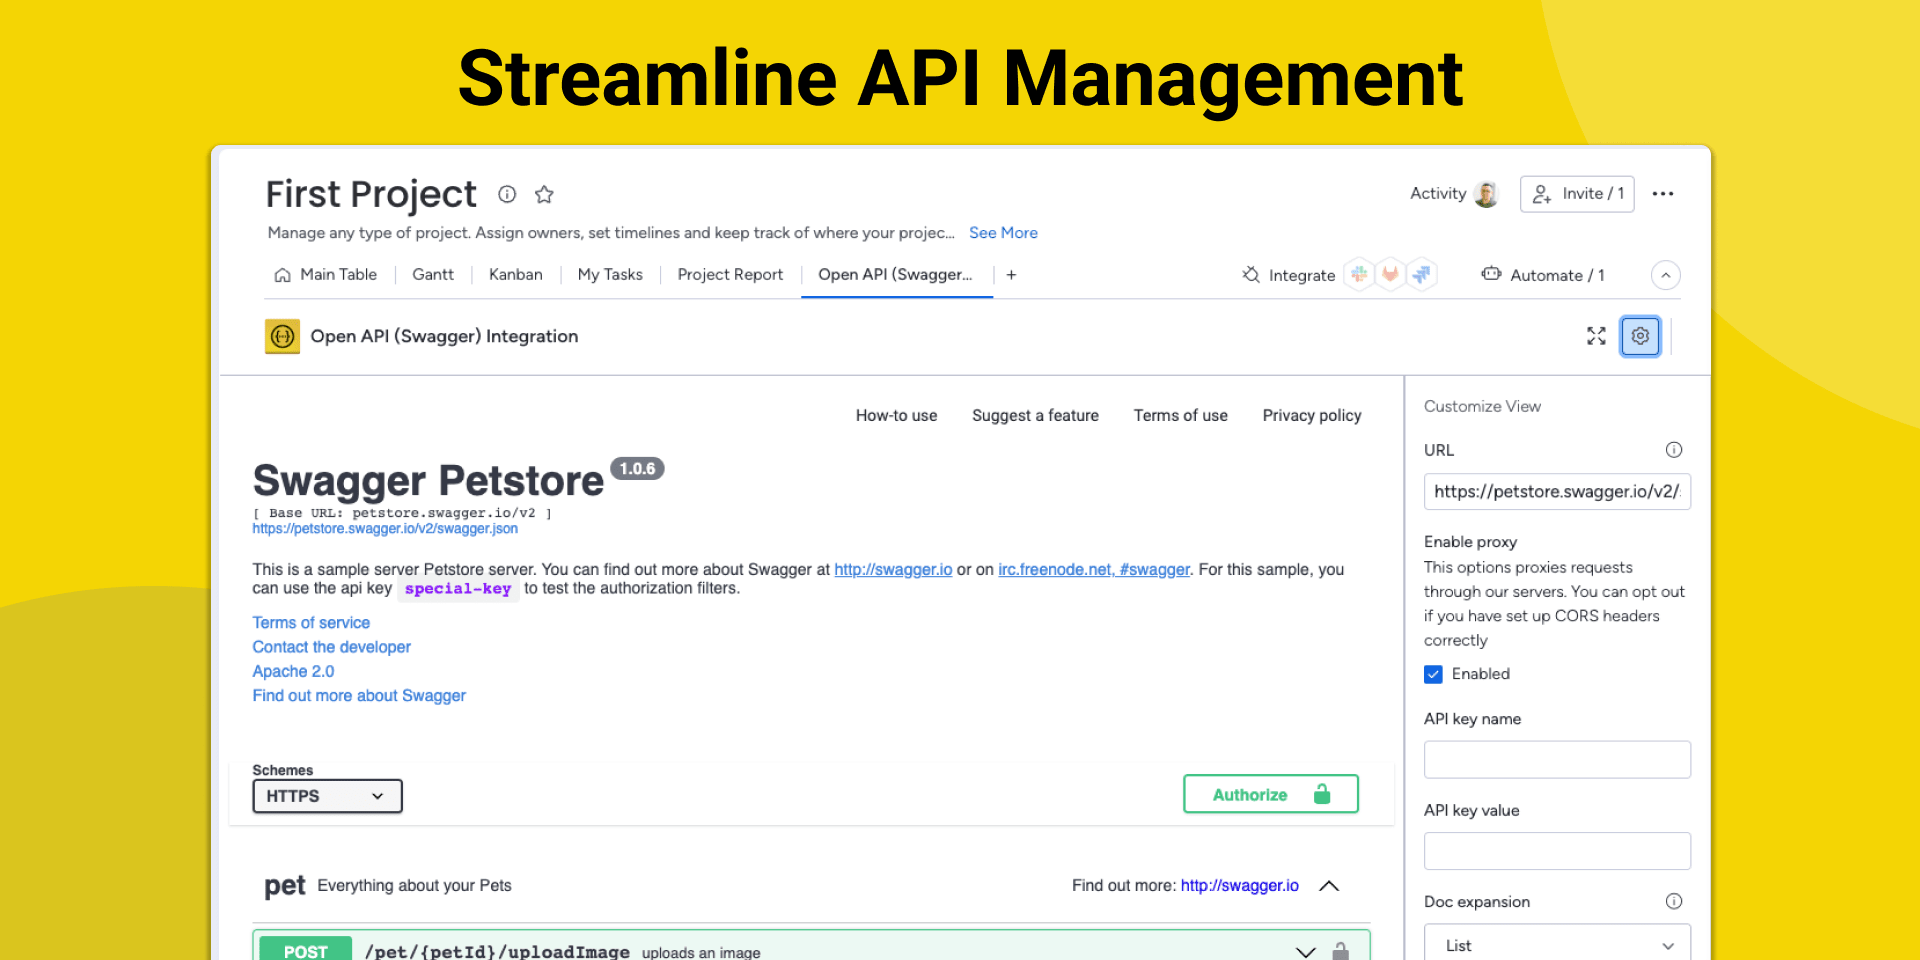Switch to the Main Table tab
The width and height of the screenshot is (1920, 960).
point(326,275)
